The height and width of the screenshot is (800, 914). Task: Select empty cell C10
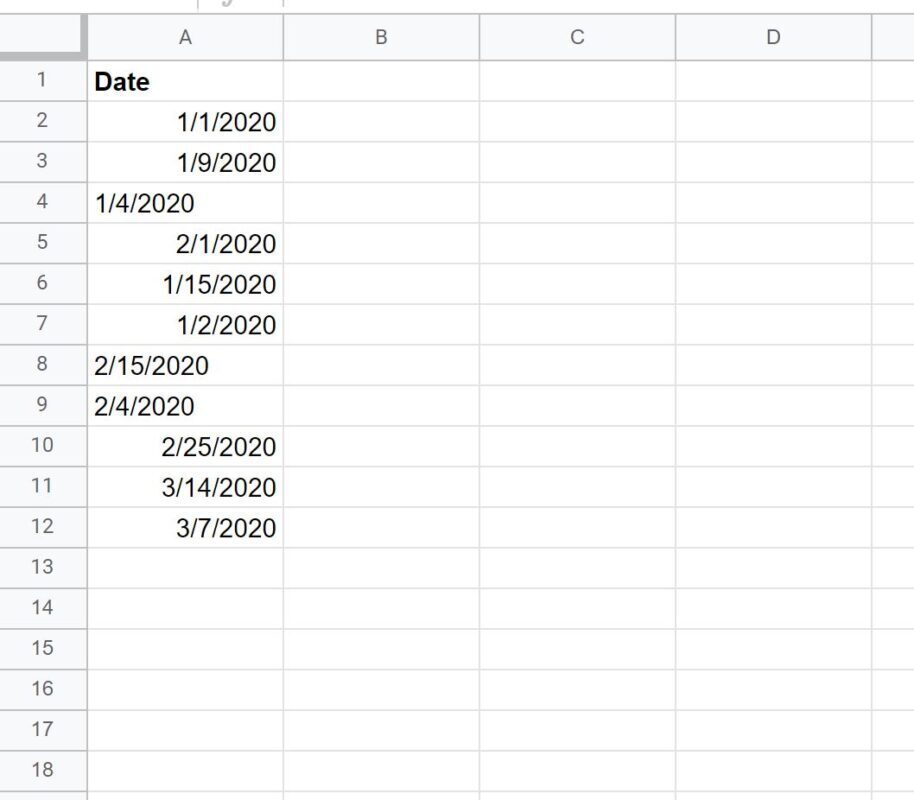tap(577, 446)
